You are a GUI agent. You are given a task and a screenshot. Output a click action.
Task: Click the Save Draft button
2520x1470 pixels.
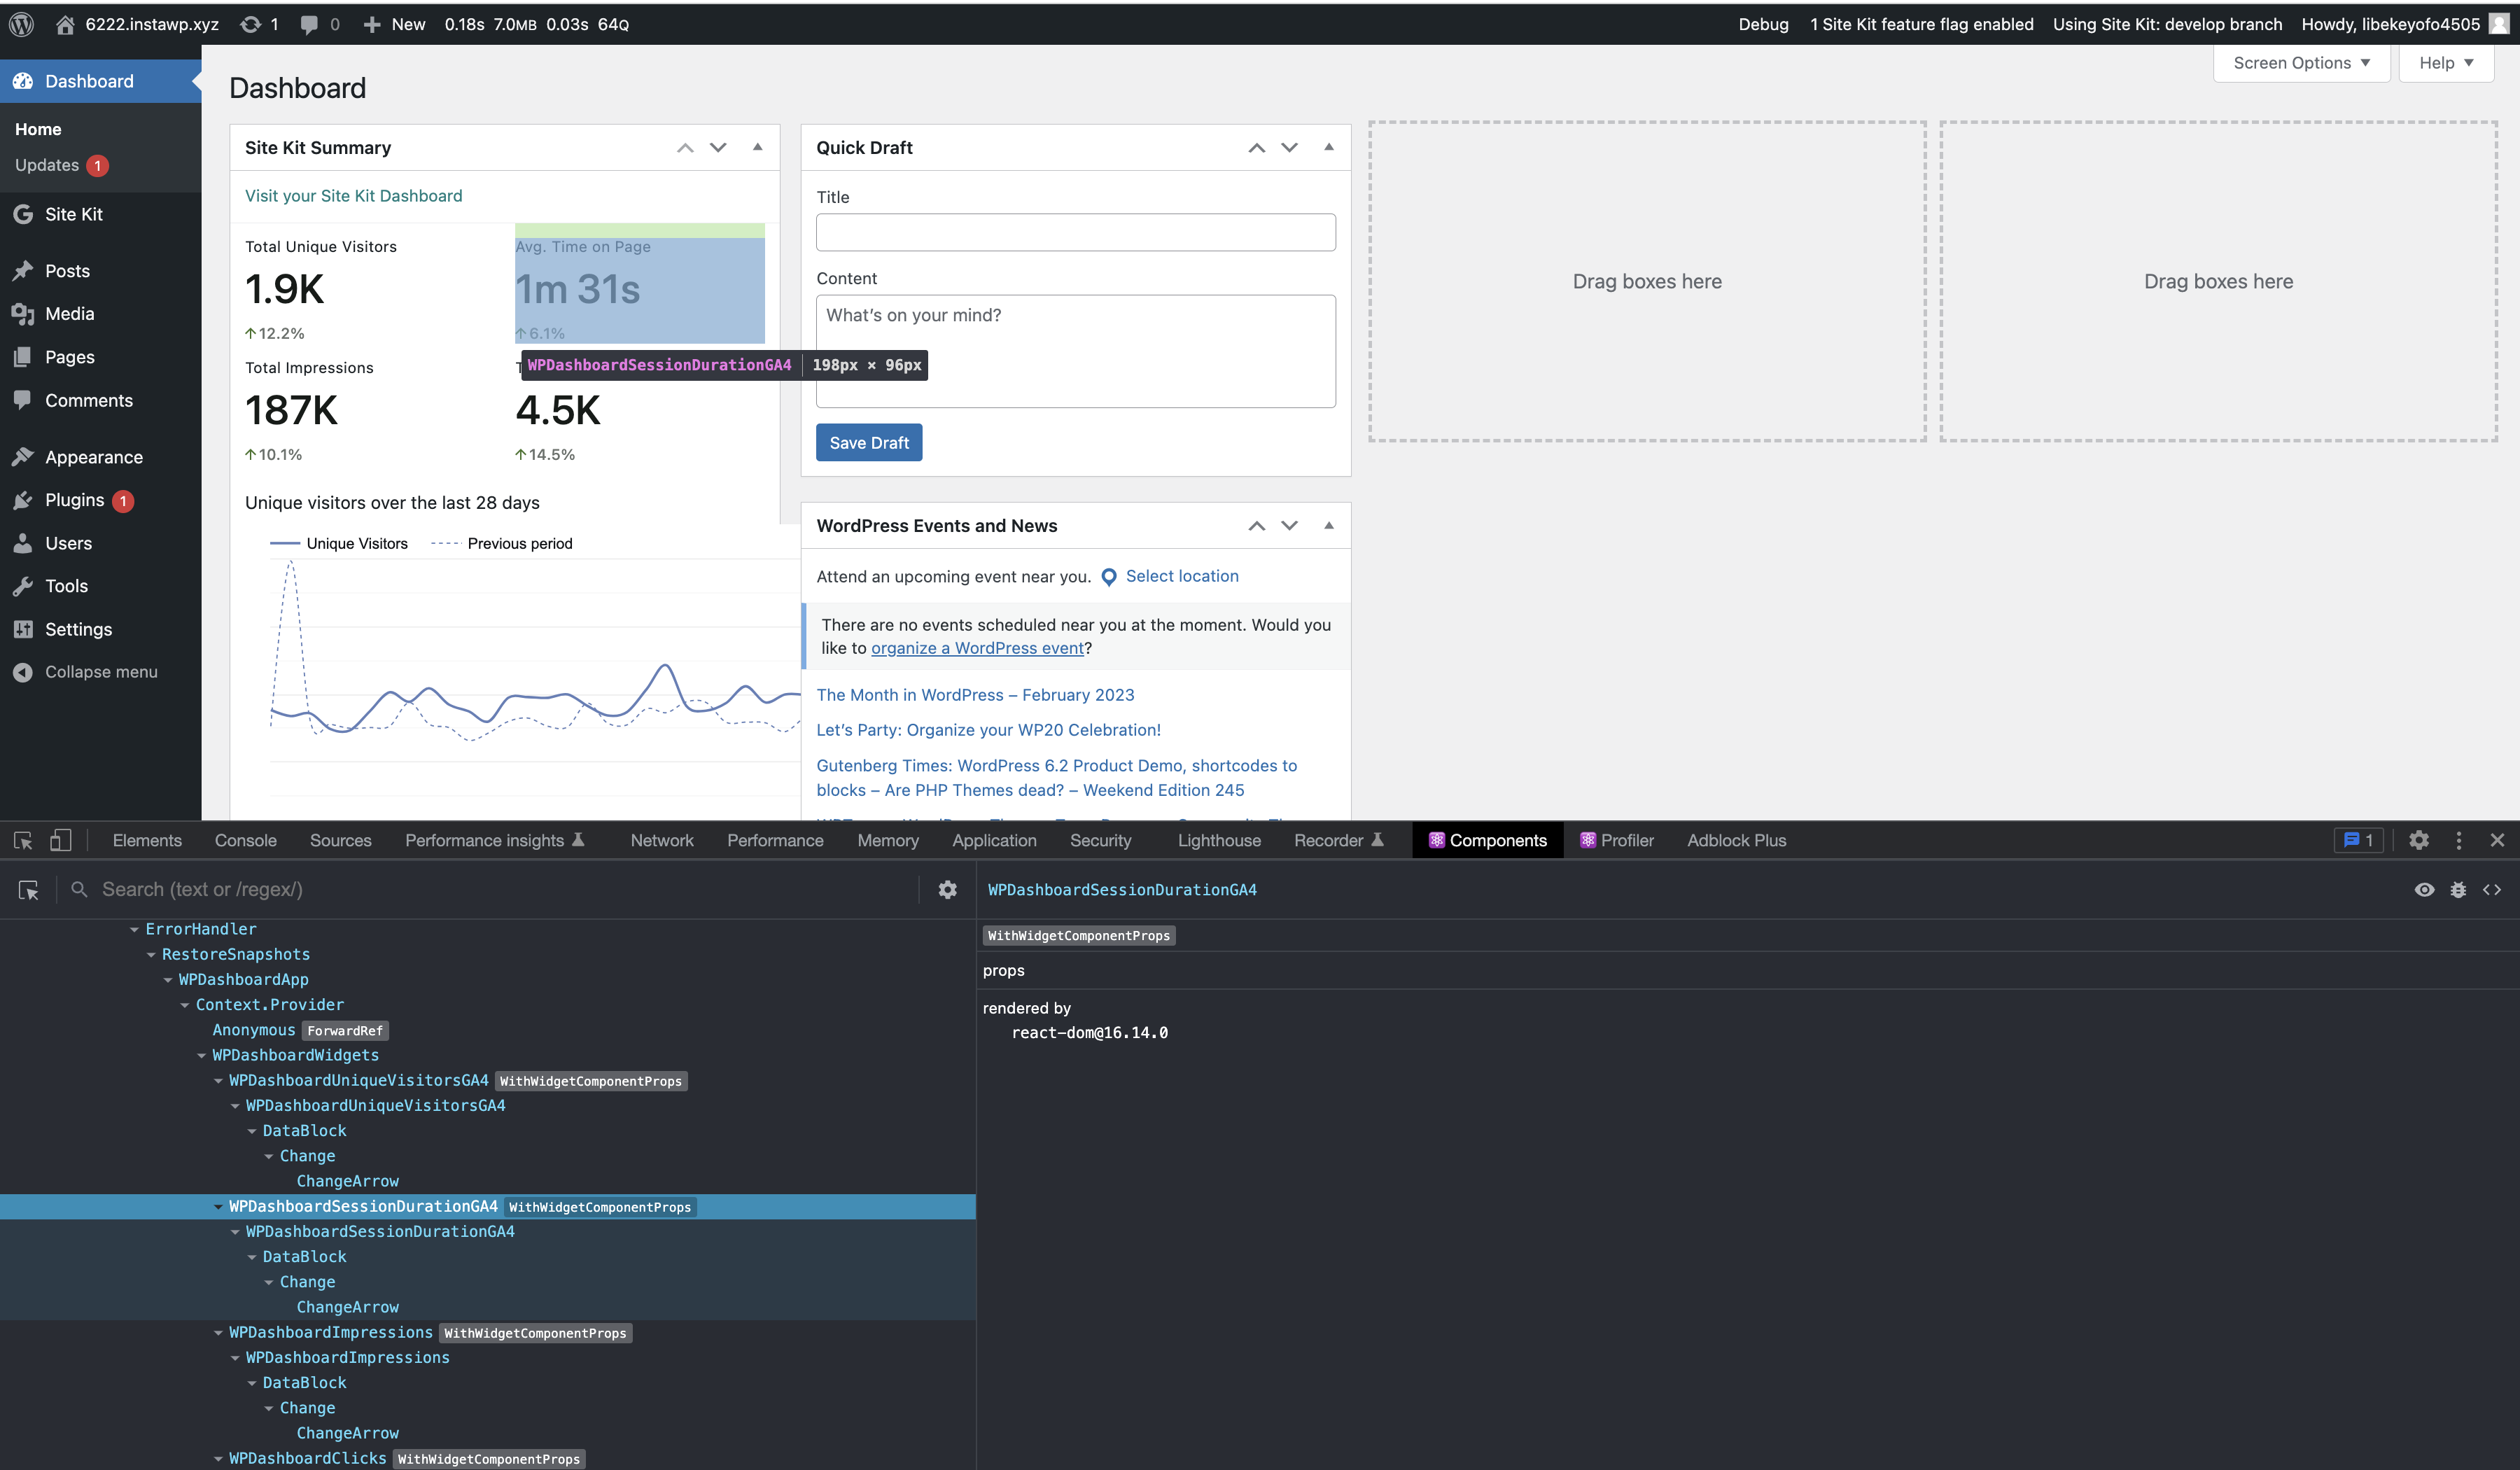point(868,442)
